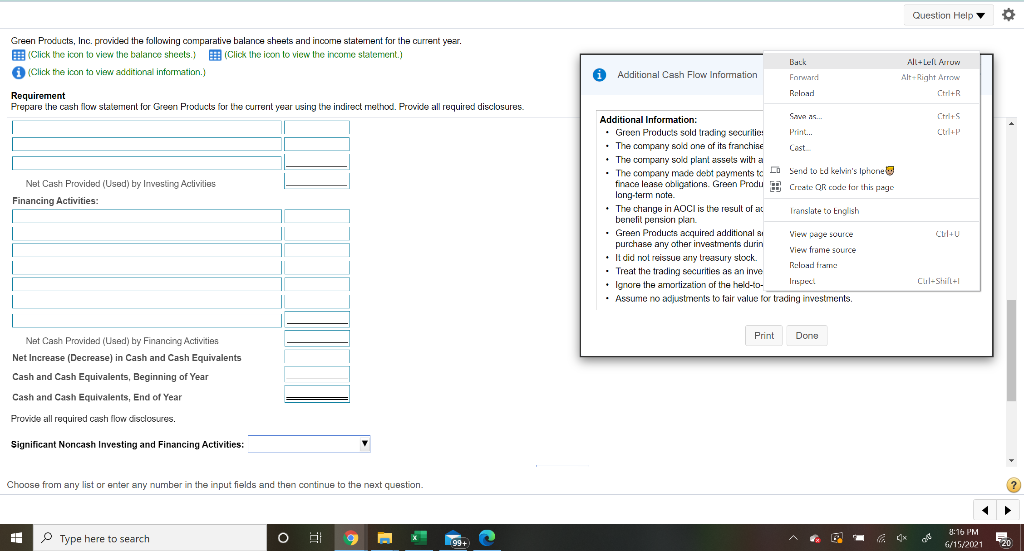Click first Financing Activities amount field

pos(317,216)
